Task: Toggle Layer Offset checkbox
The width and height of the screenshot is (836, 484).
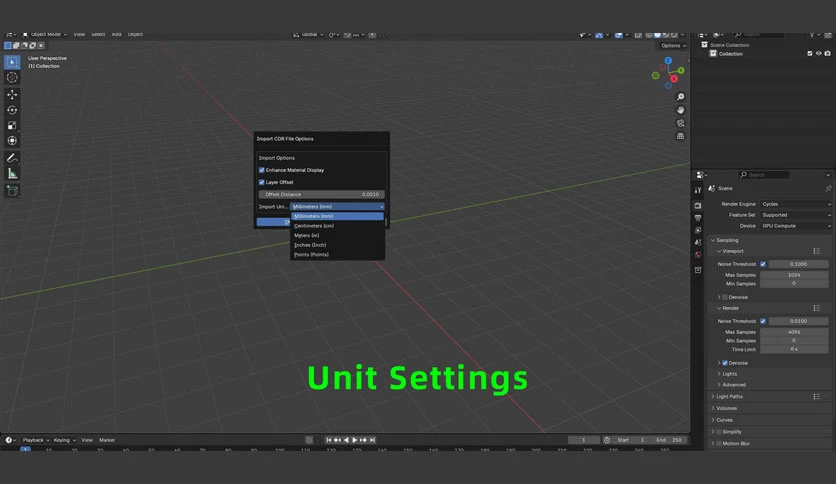Action: tap(261, 182)
